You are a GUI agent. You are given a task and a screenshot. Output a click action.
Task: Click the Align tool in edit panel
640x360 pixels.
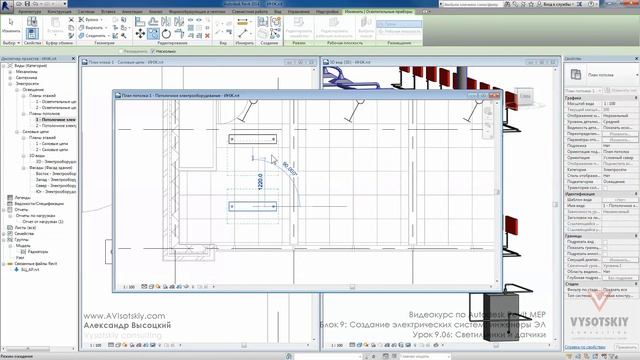pyautogui.click(x=140, y=21)
